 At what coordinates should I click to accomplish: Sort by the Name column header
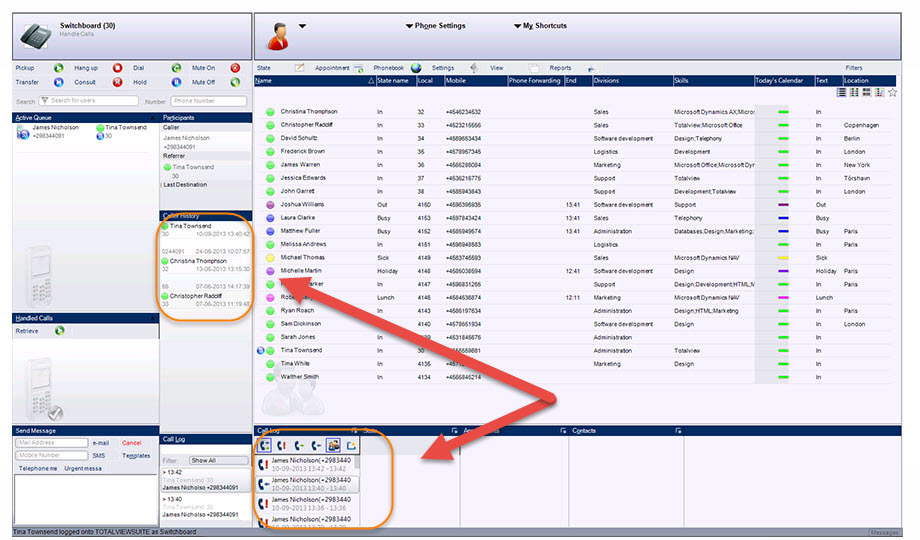tap(314, 80)
